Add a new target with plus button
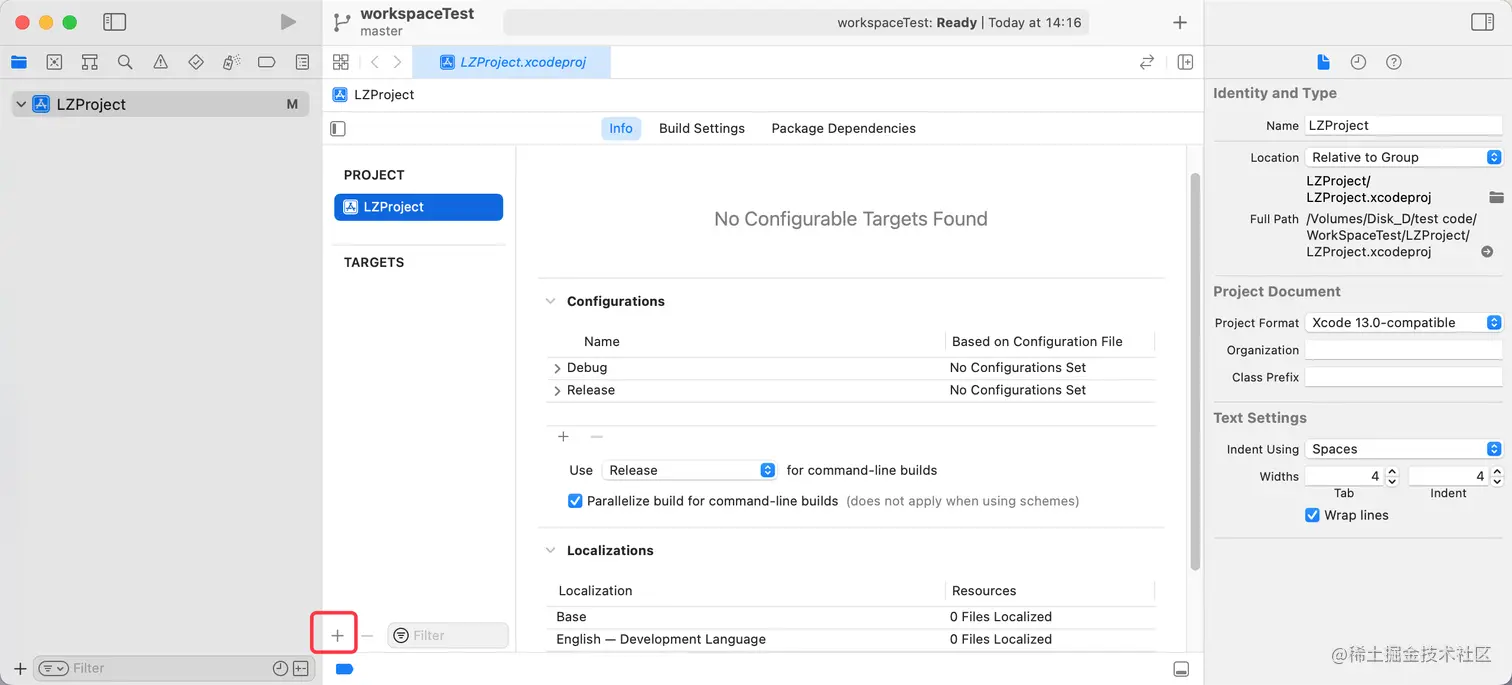The image size is (1512, 685). (337, 635)
